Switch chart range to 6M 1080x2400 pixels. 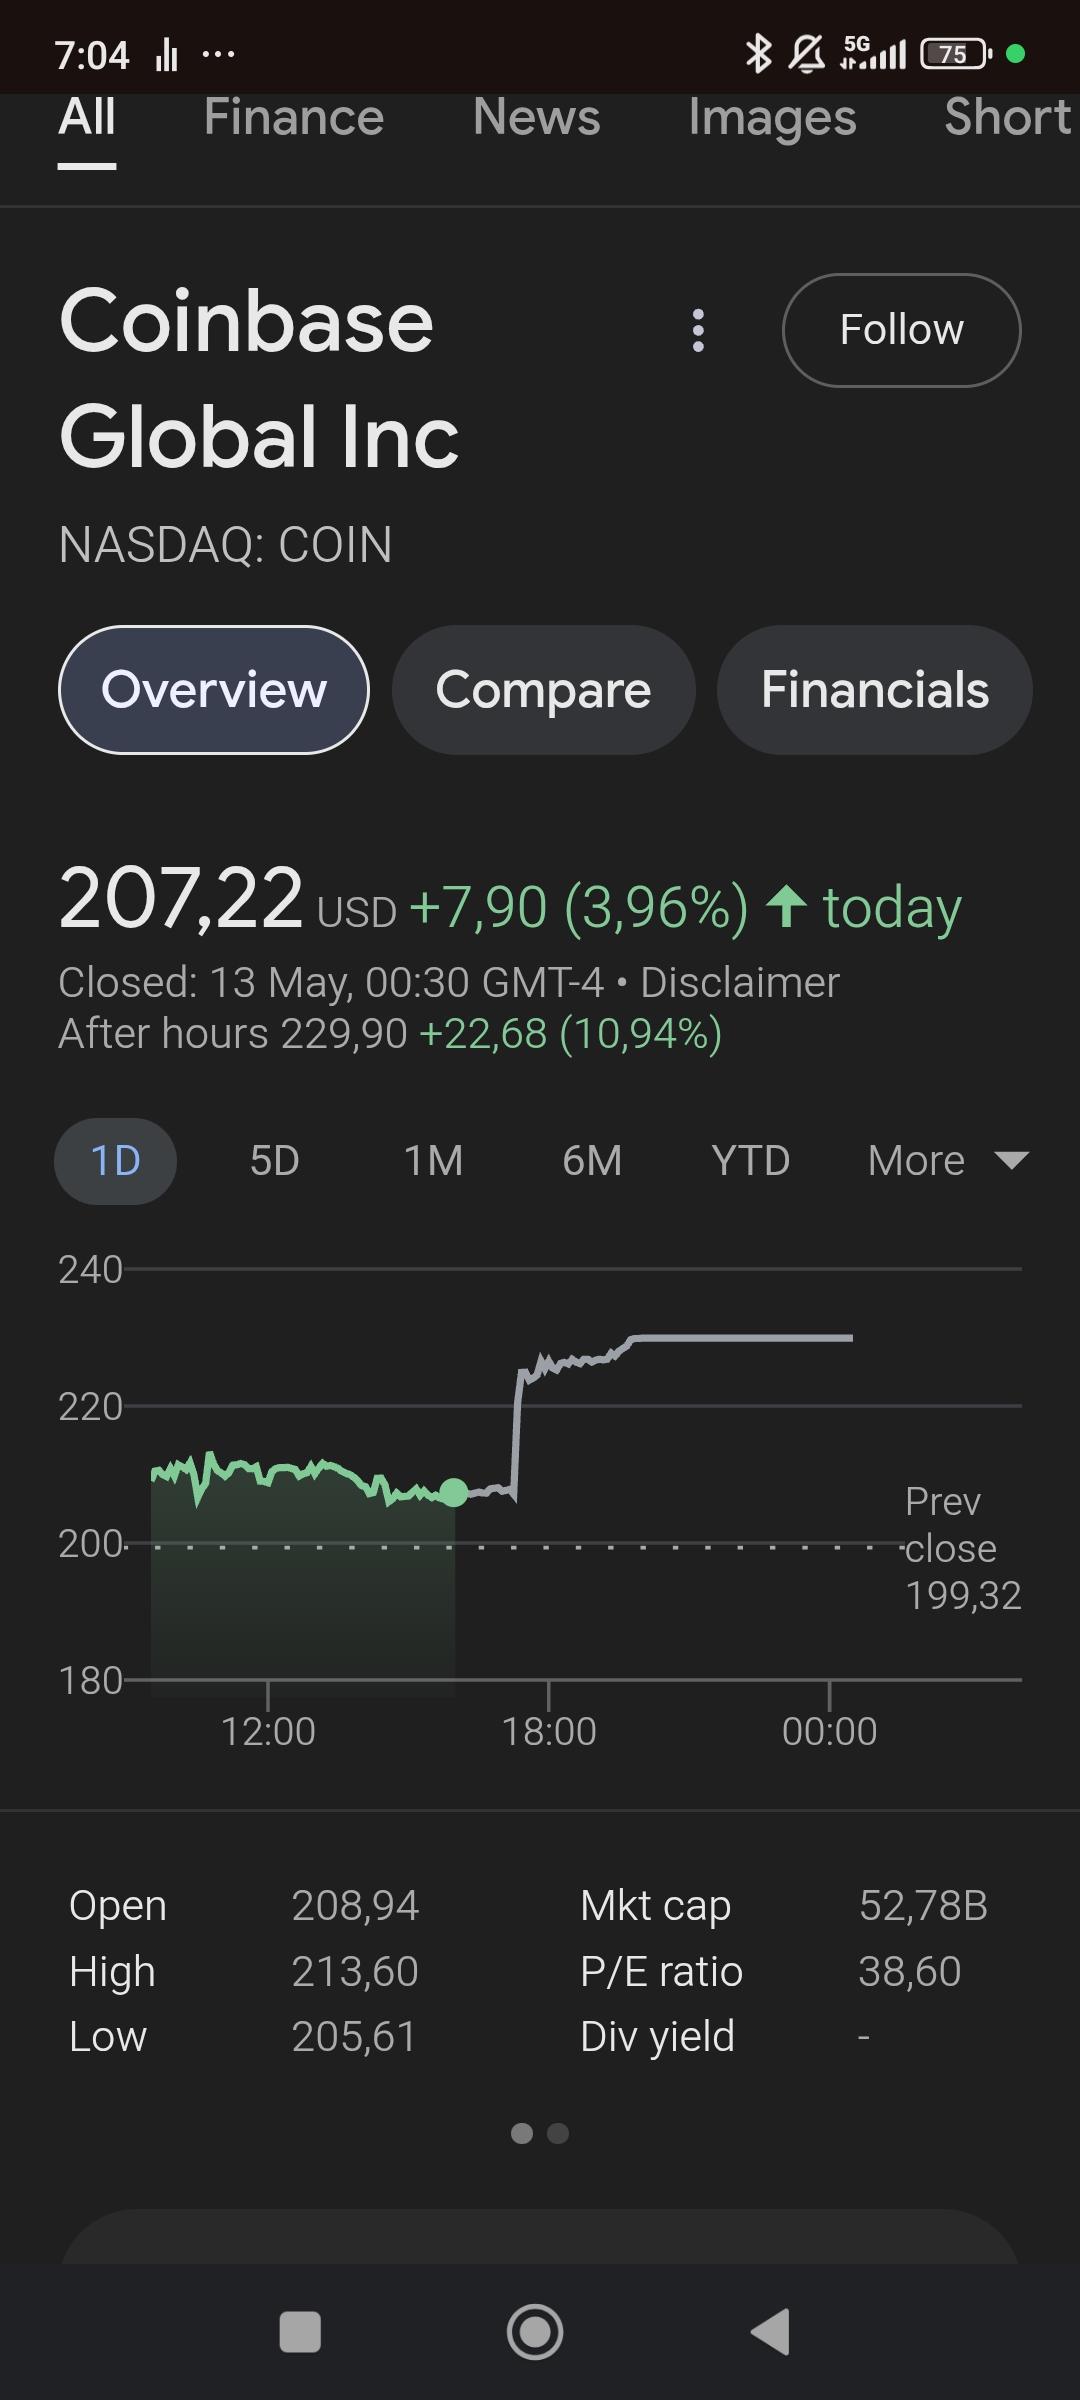(x=592, y=1161)
